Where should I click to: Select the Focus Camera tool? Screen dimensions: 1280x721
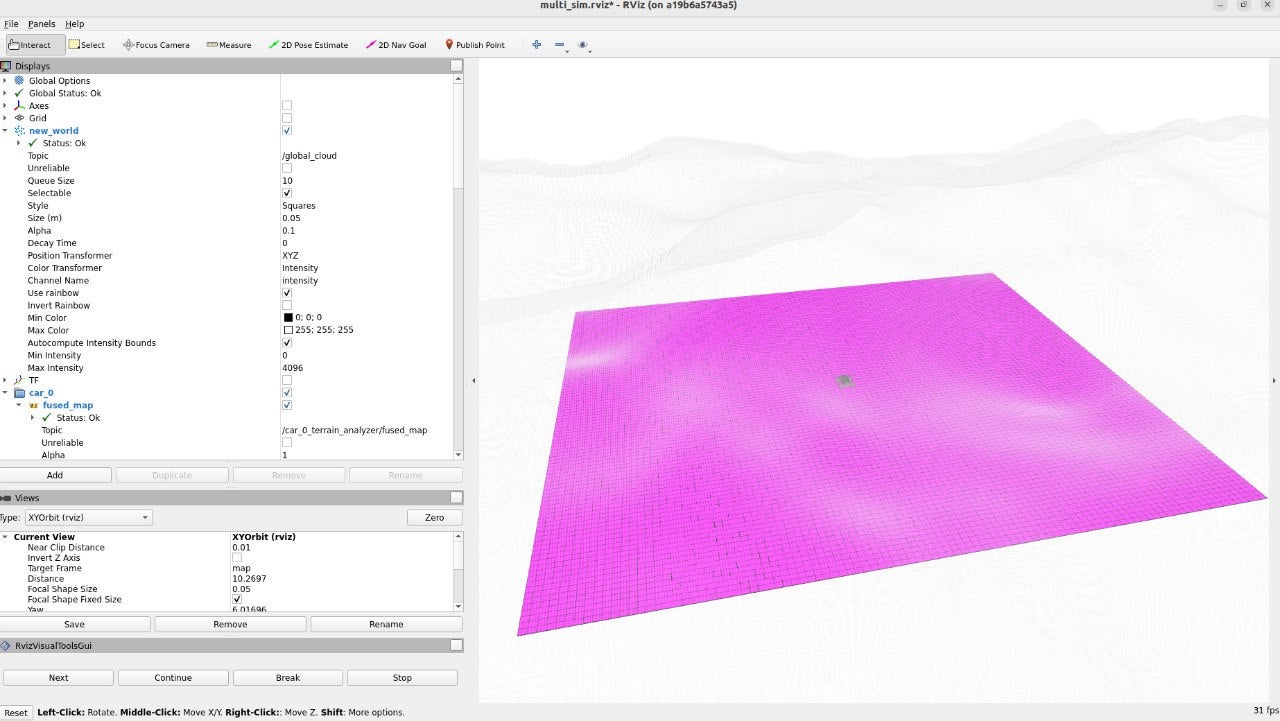156,45
